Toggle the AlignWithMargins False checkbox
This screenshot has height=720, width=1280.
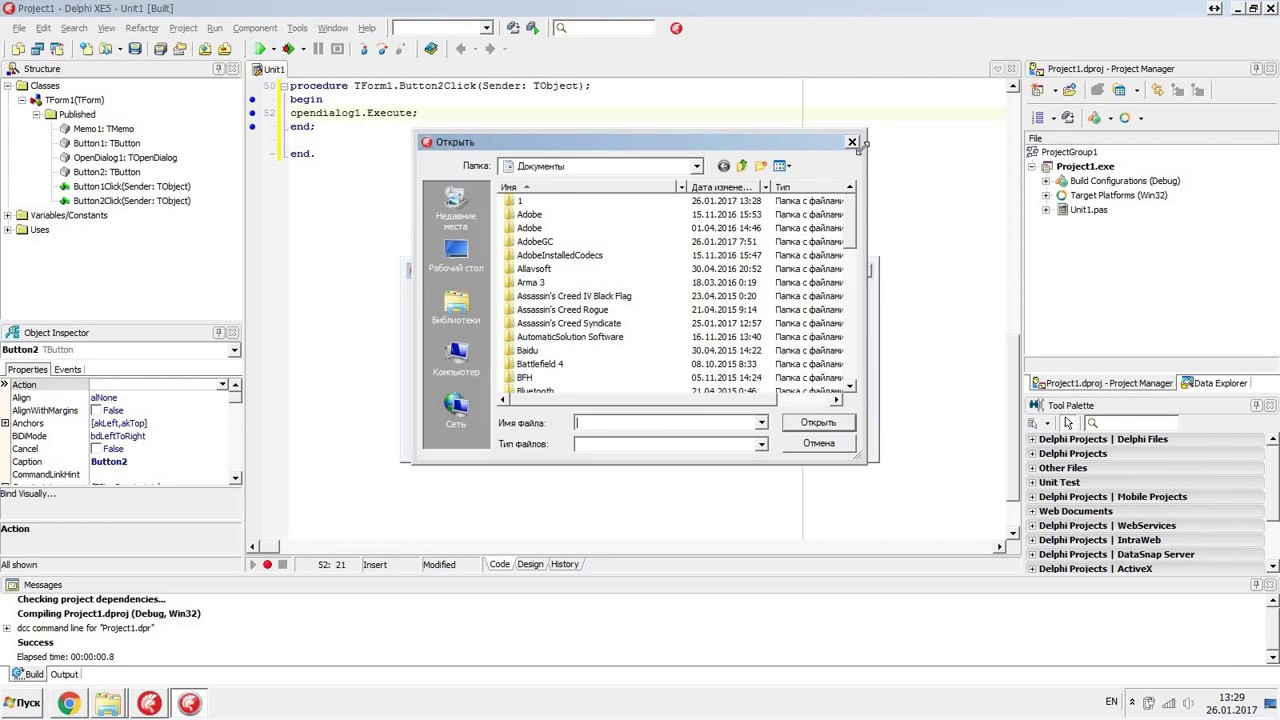pos(96,411)
